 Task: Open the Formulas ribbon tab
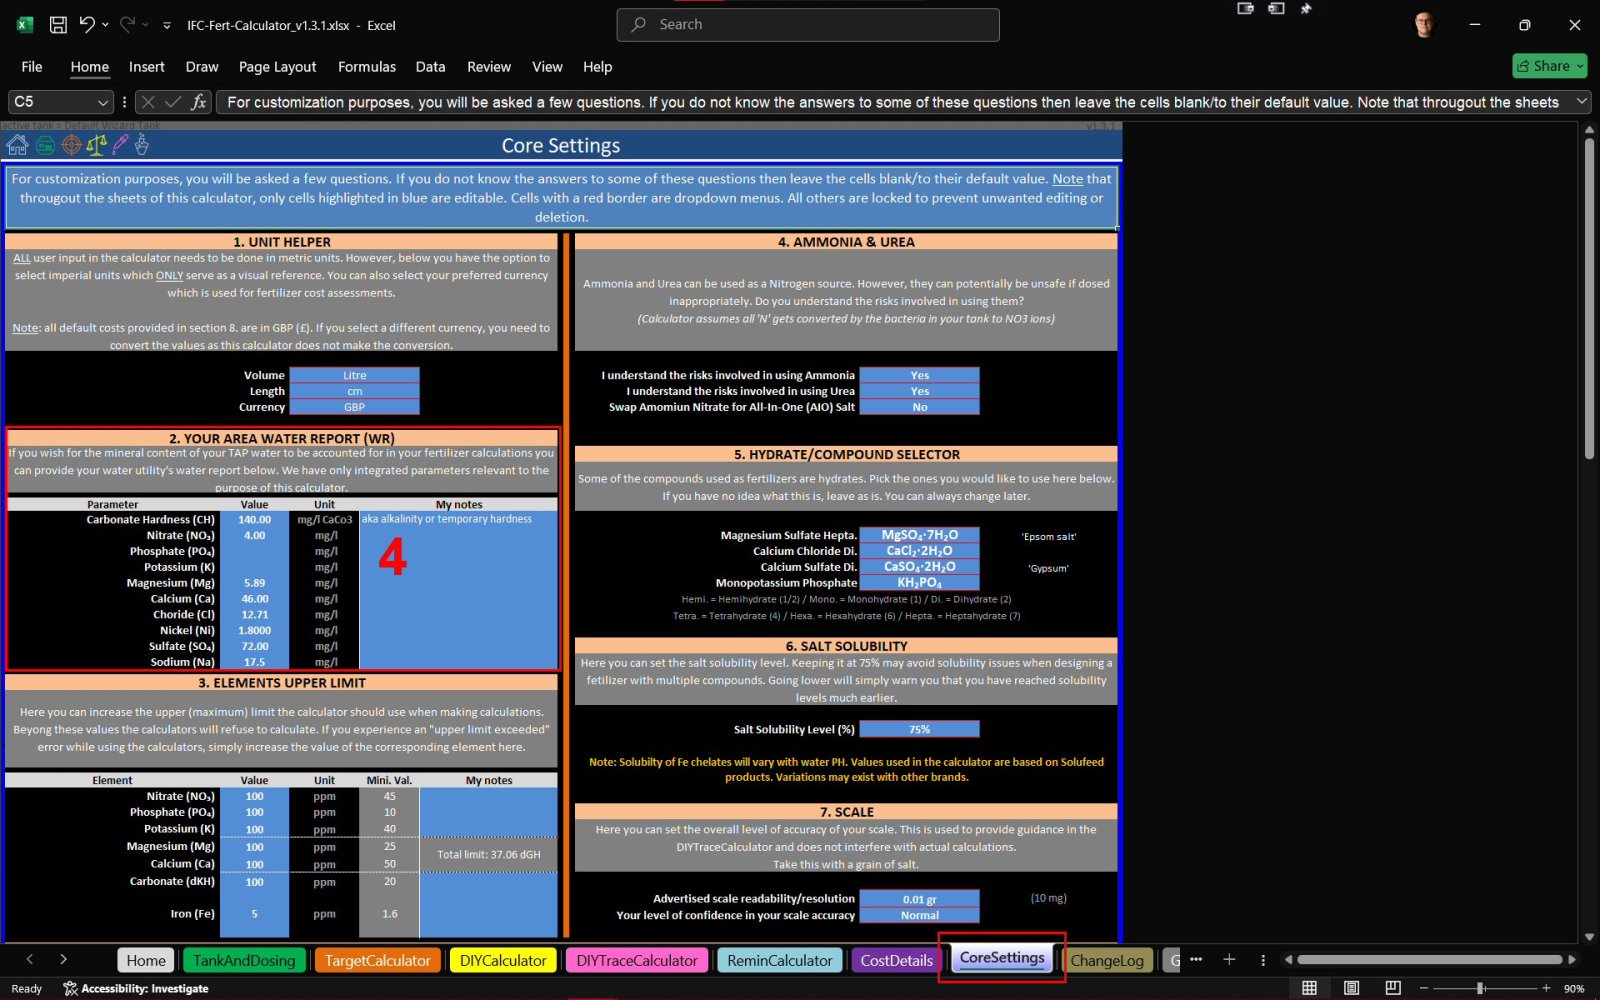366,67
